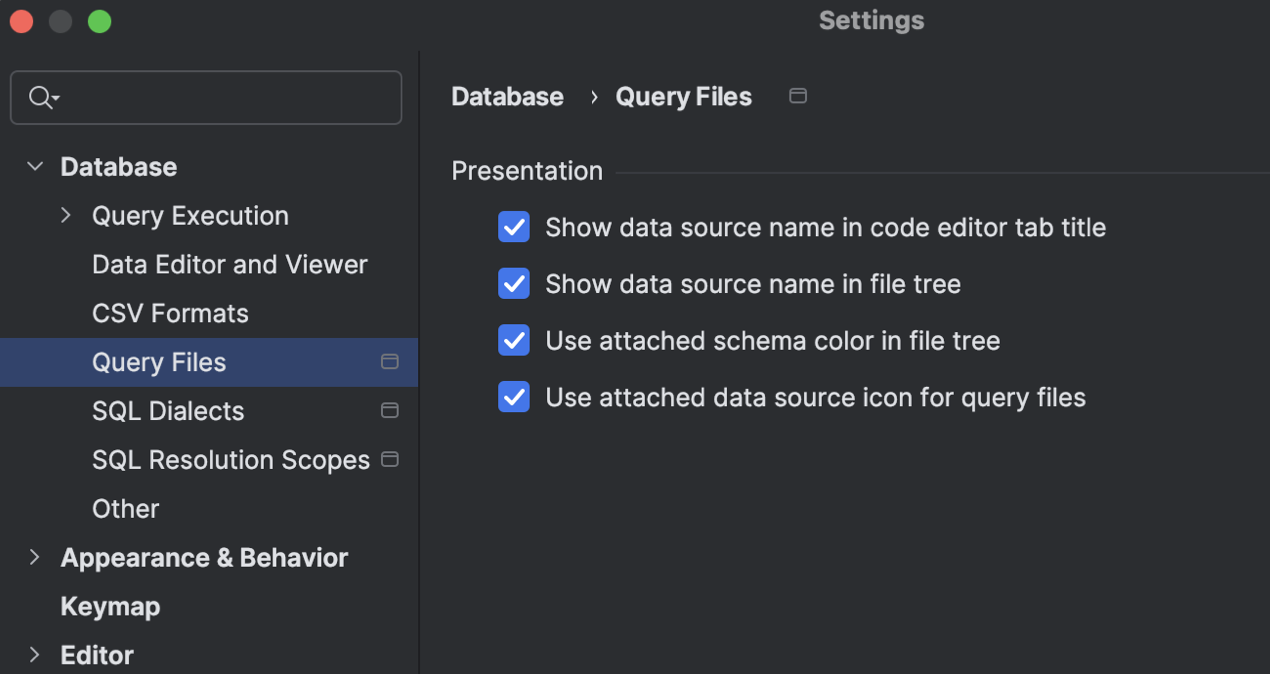Go to Other database settings
This screenshot has height=674, width=1270.
[x=125, y=509]
